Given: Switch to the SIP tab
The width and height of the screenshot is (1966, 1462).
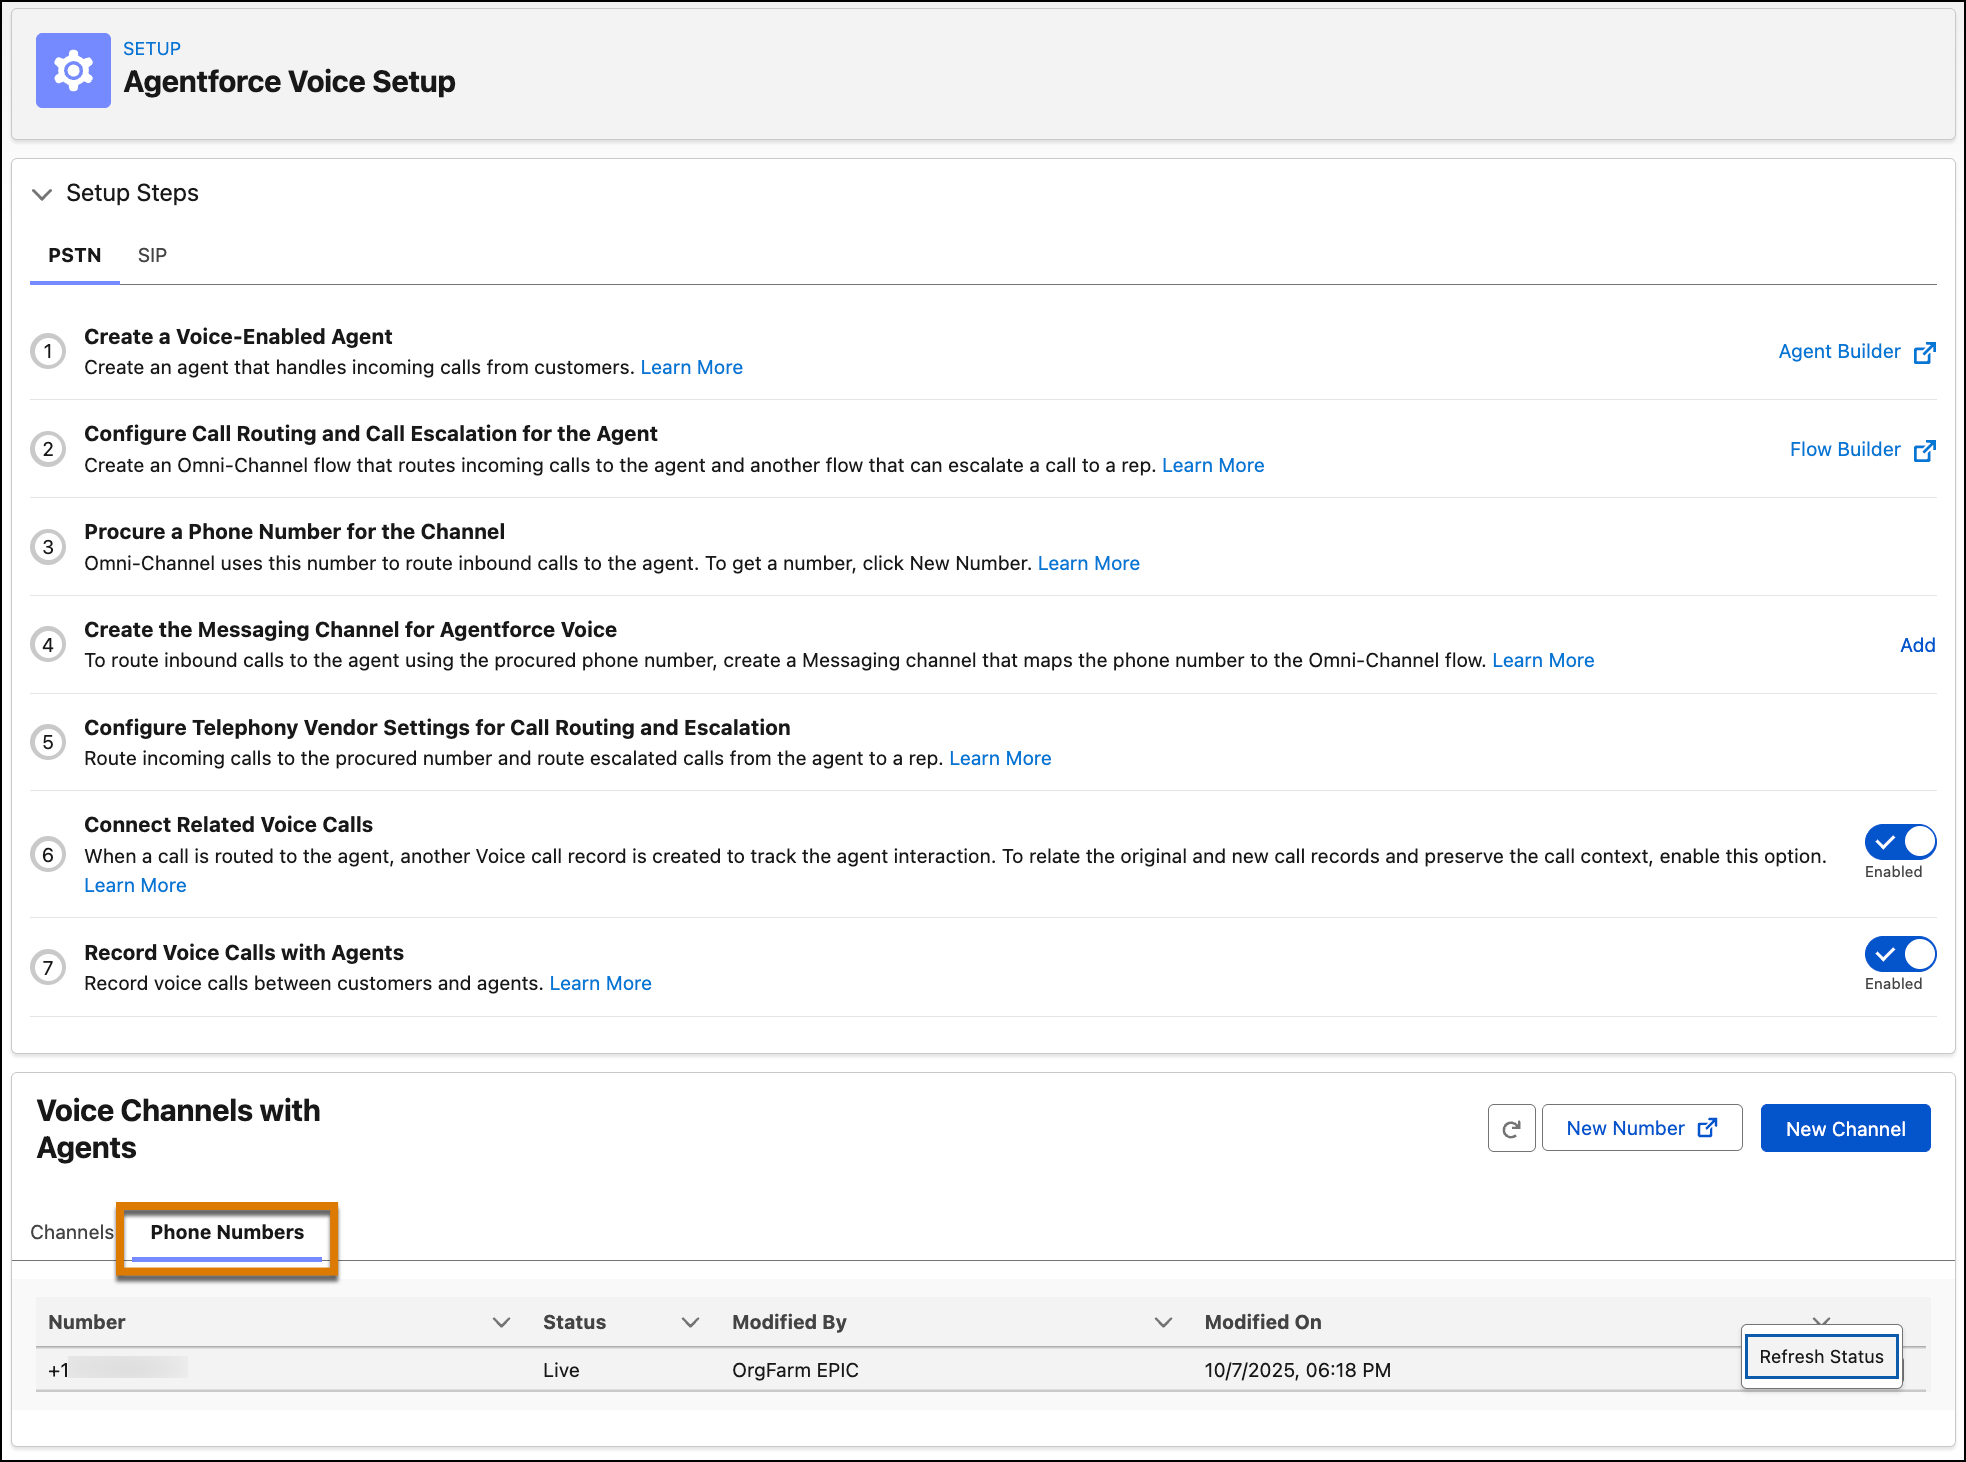Looking at the screenshot, I should [152, 255].
